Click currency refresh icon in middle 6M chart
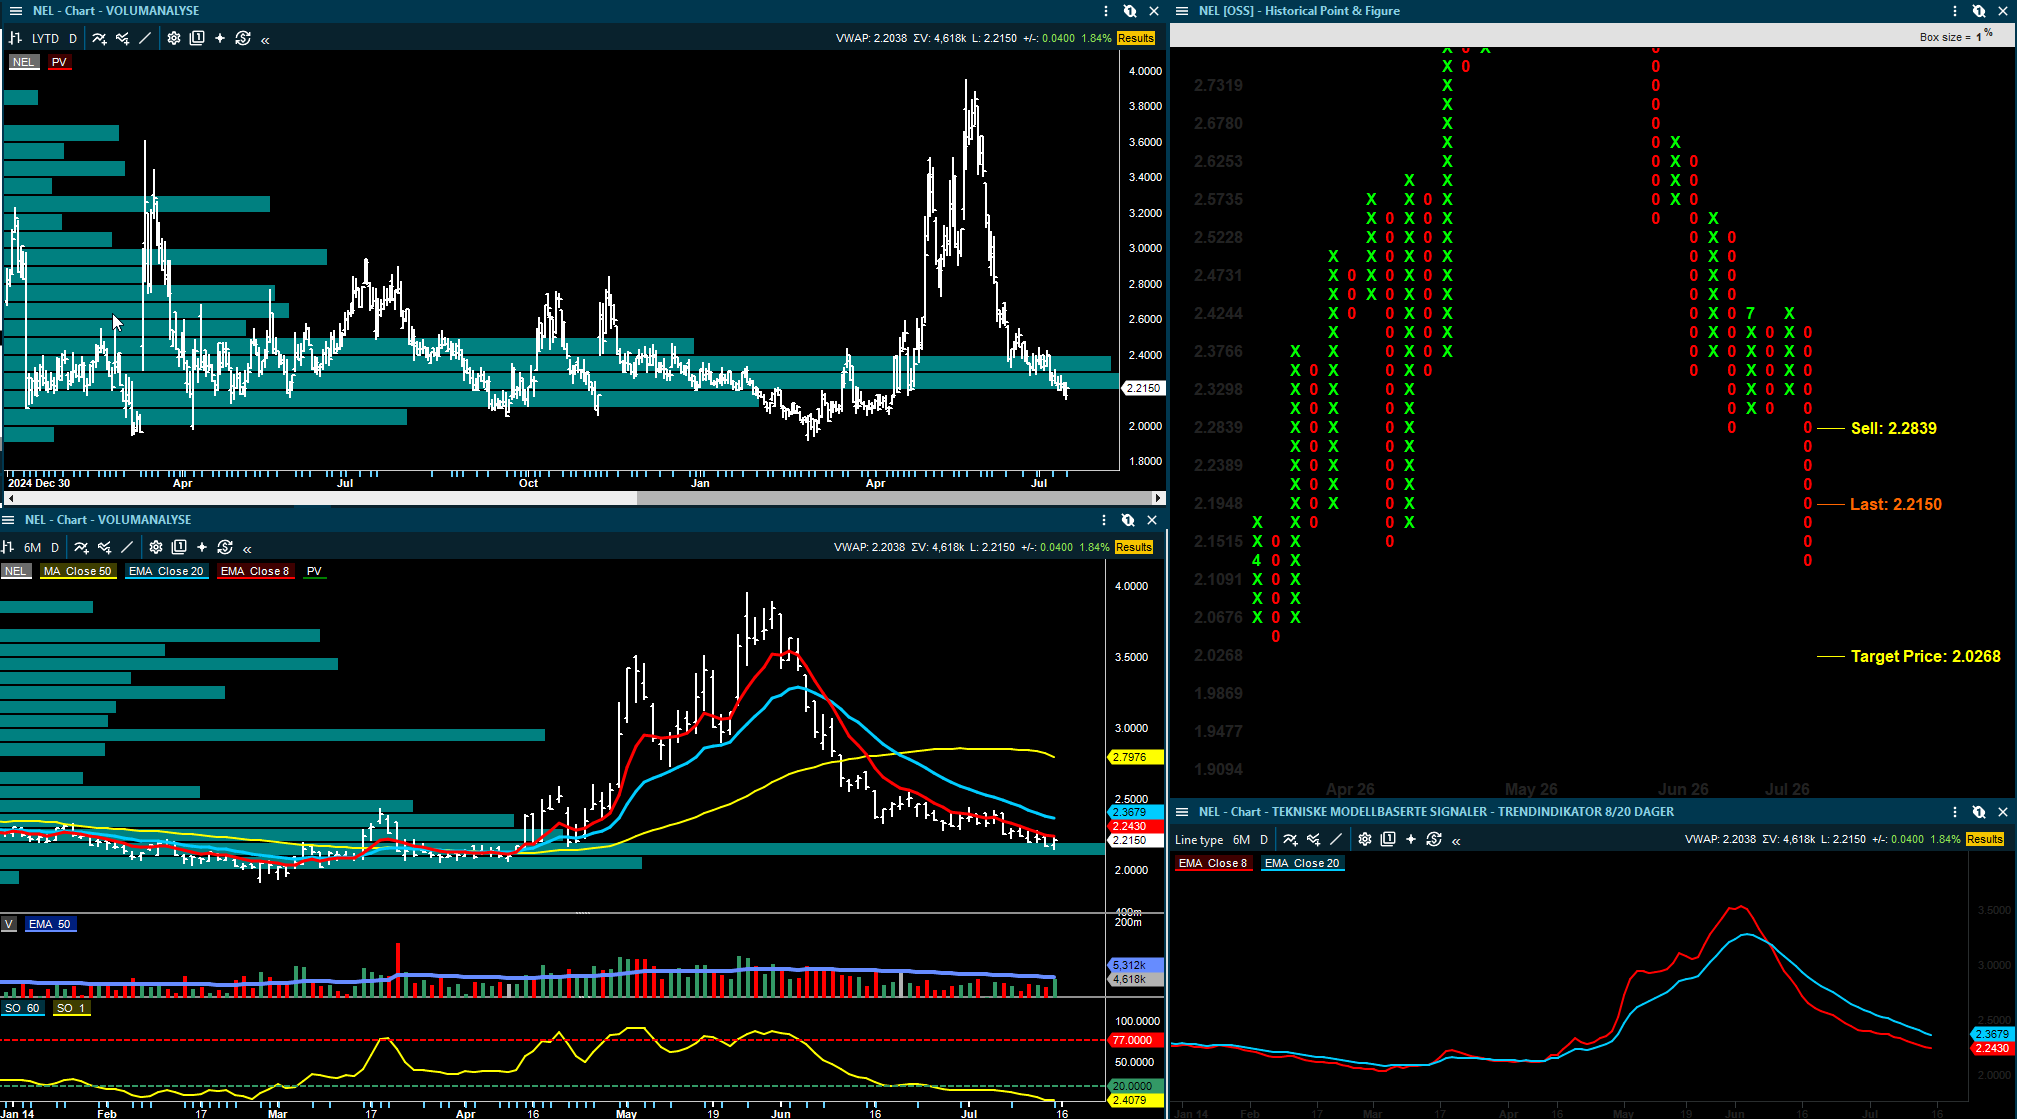The height and width of the screenshot is (1119, 2017). (225, 547)
